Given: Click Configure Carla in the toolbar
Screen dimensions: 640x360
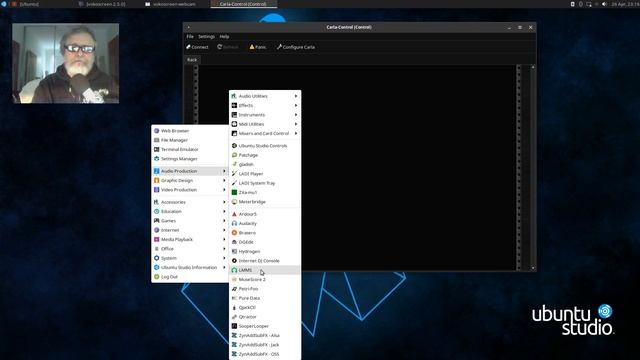Looking at the screenshot, I should click(x=296, y=47).
